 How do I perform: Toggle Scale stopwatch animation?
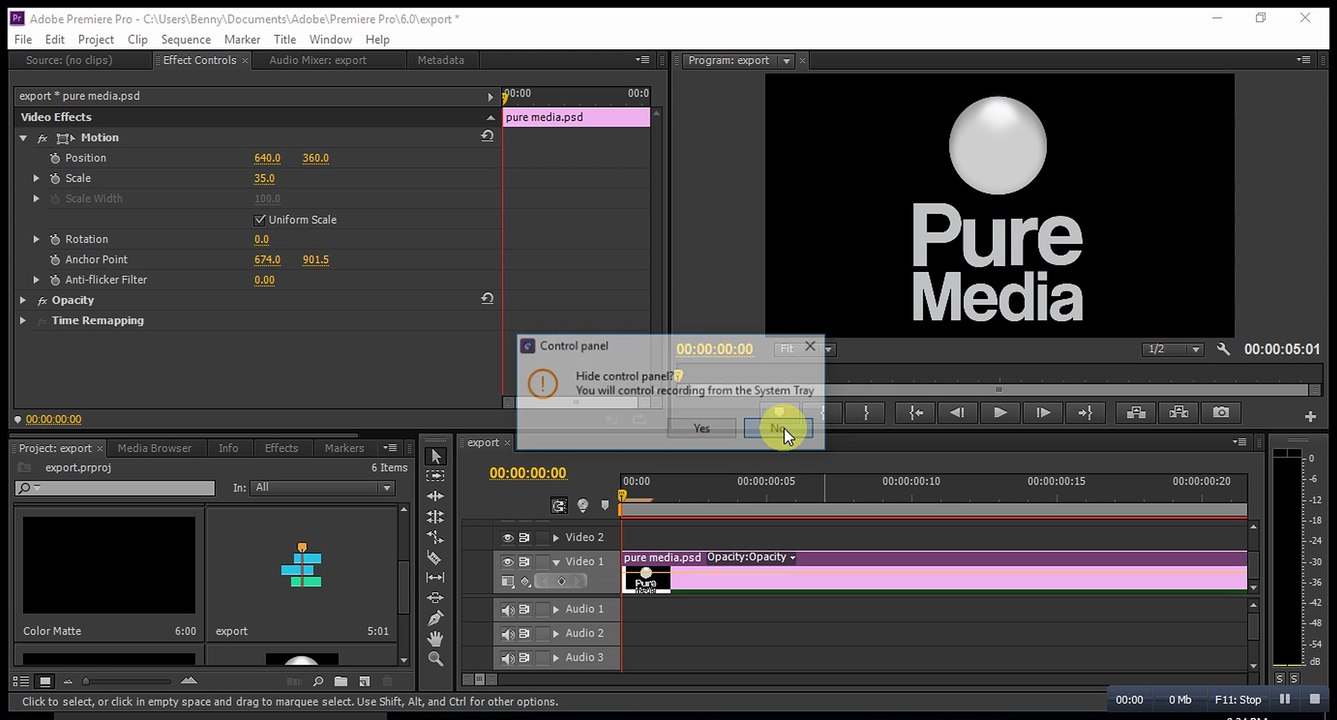click(x=55, y=178)
